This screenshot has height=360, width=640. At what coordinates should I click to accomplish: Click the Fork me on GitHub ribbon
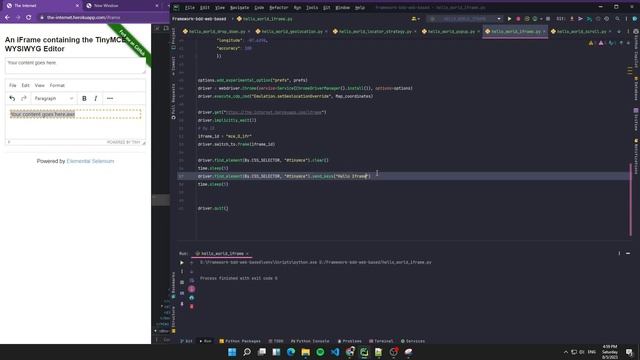coord(131,43)
